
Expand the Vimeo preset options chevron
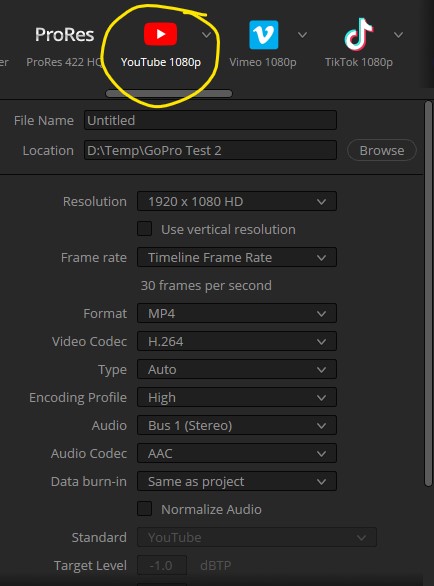click(x=302, y=35)
